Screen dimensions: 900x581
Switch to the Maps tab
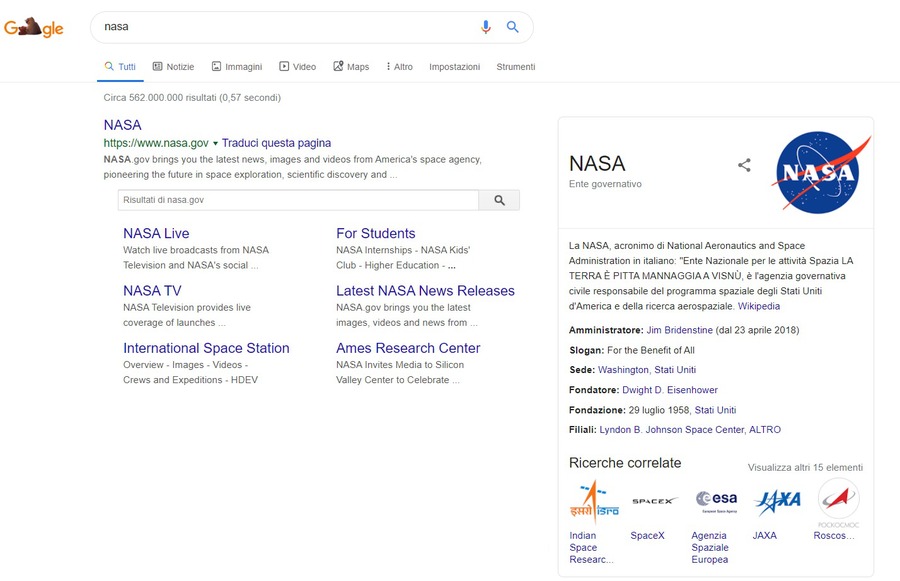coord(351,67)
